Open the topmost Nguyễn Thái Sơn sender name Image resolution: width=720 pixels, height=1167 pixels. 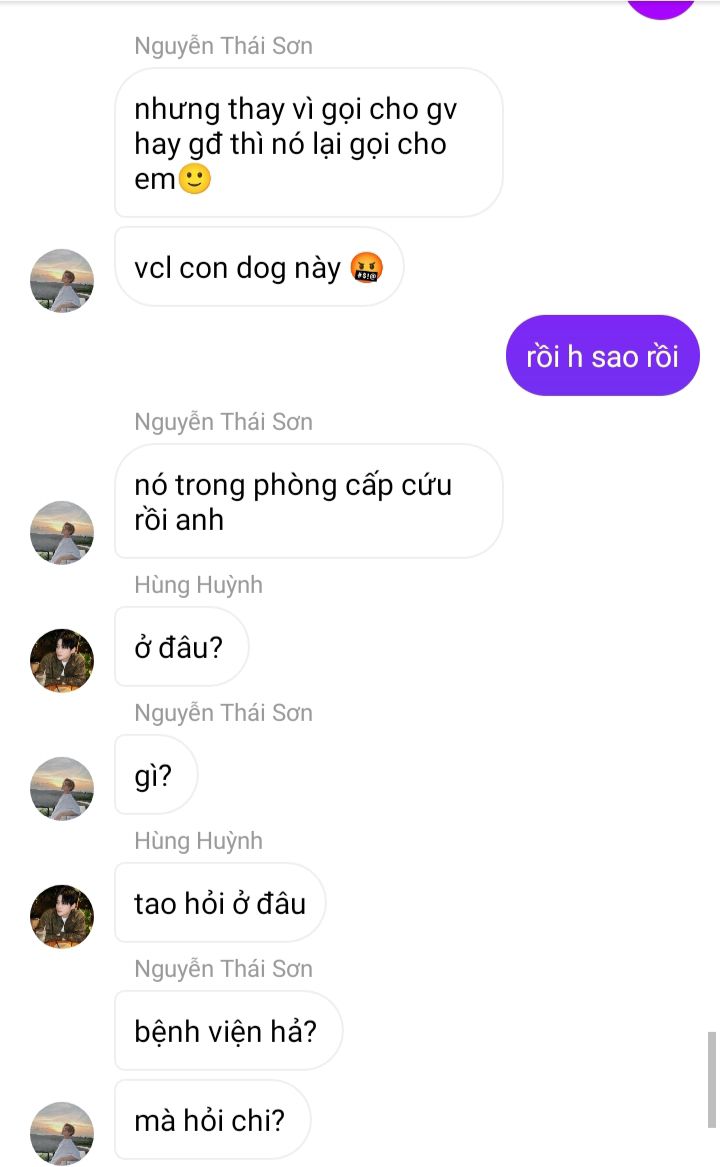[x=223, y=46]
